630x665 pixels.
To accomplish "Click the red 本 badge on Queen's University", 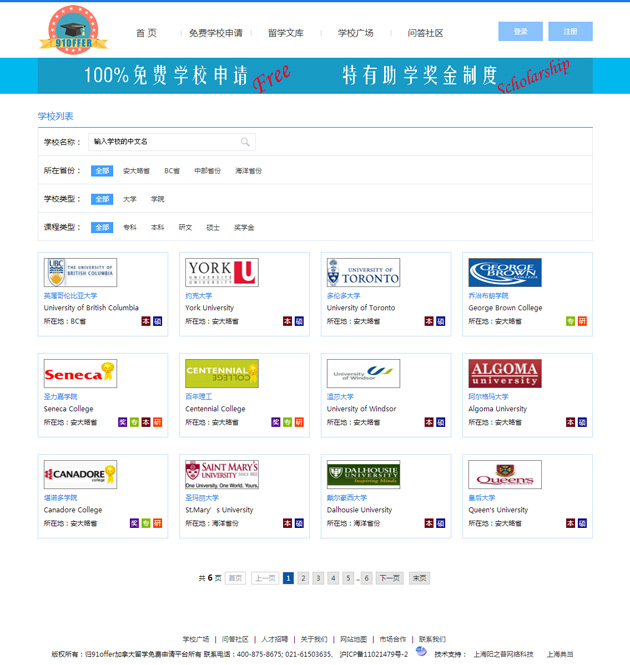I will point(571,523).
